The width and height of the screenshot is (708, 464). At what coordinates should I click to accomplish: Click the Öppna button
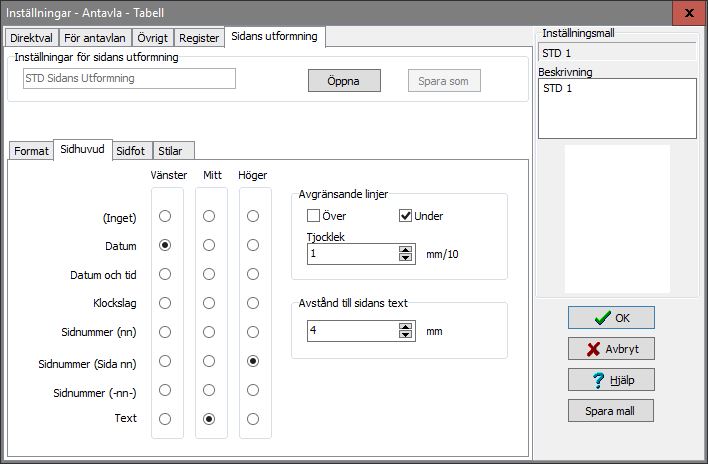coord(344,81)
